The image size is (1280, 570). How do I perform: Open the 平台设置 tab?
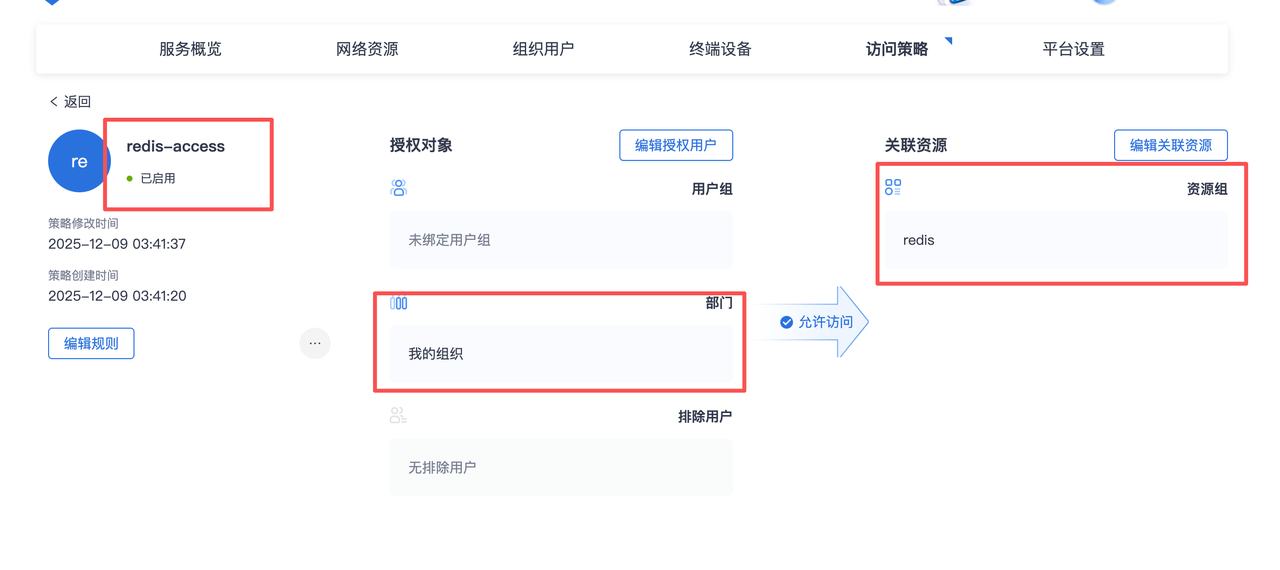[x=1073, y=49]
